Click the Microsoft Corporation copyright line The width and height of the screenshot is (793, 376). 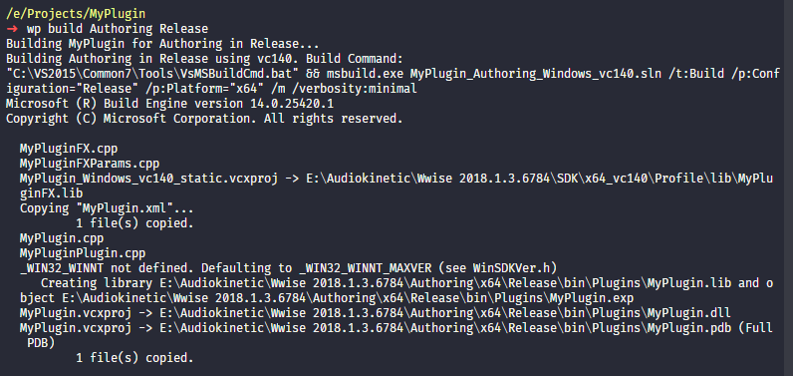click(x=204, y=119)
